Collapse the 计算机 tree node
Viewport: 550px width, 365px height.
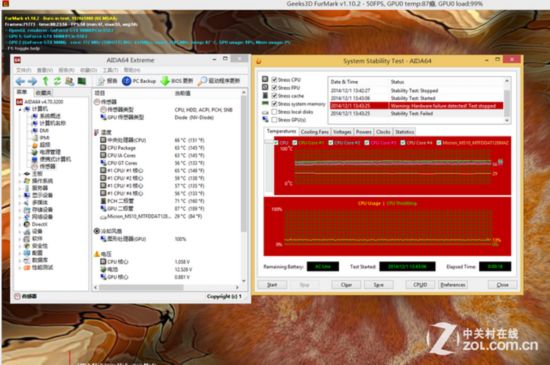point(20,109)
